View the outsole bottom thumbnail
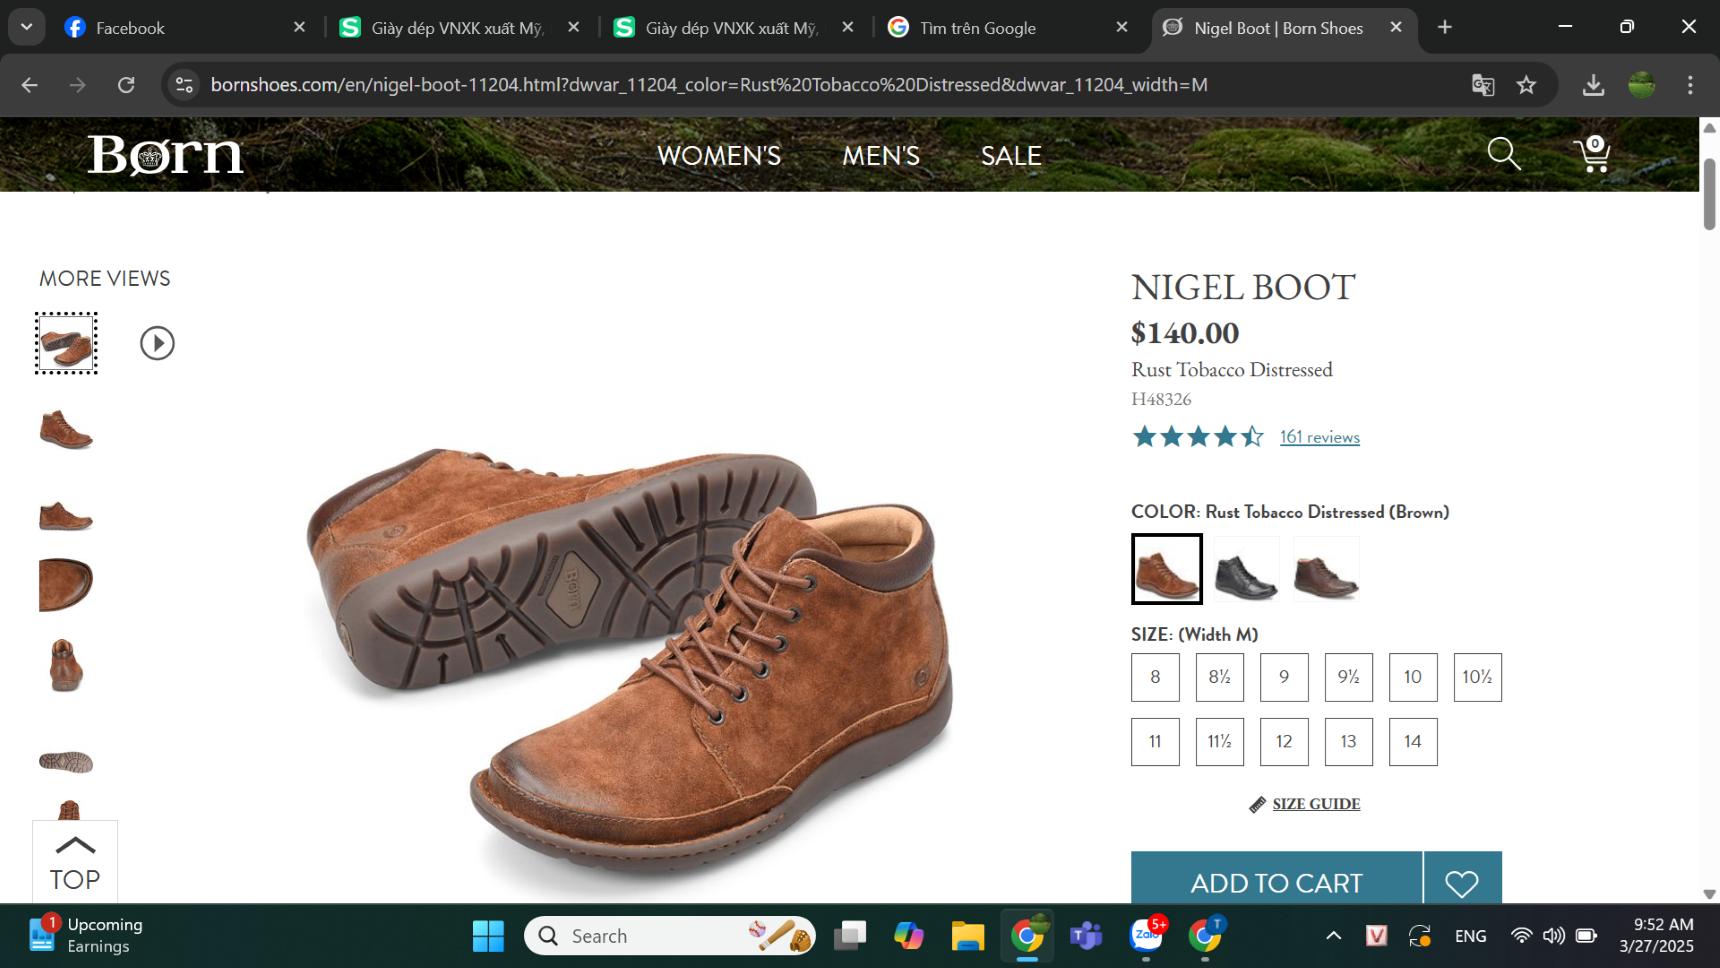1720x968 pixels. point(66,762)
